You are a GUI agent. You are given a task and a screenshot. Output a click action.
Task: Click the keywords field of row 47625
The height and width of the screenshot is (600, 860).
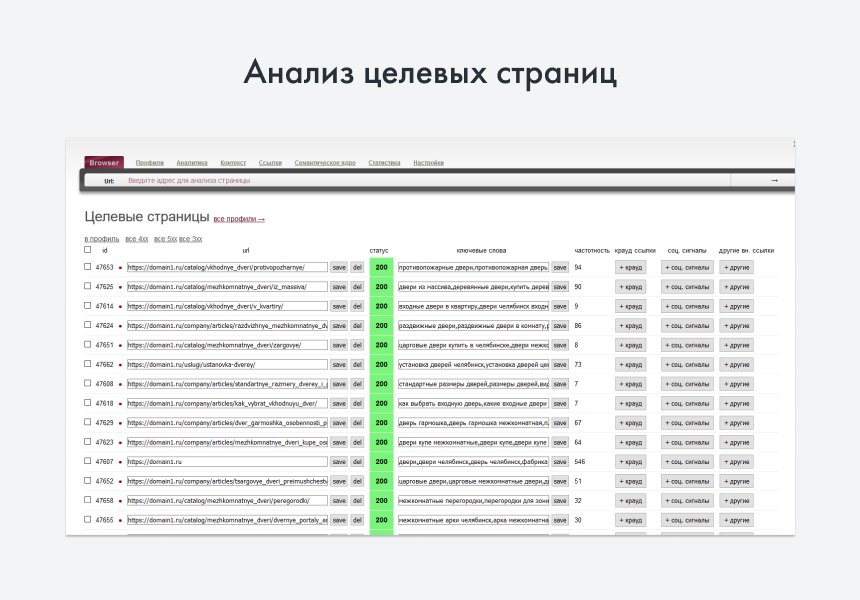pos(473,287)
